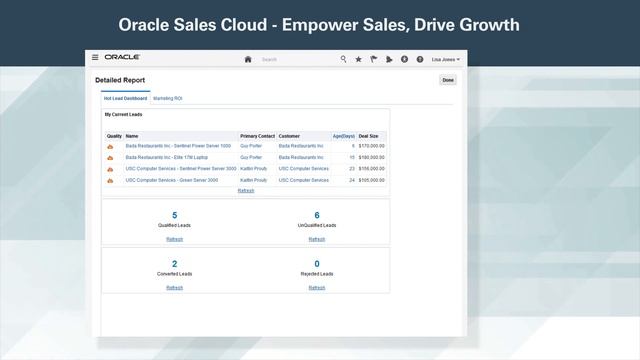Open the Favorites star icon

tap(358, 59)
